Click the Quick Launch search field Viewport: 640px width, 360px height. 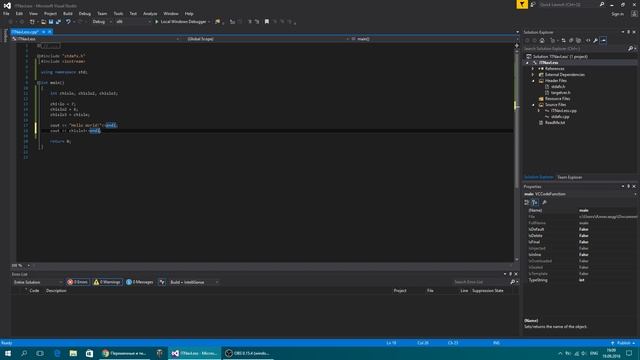pos(568,4)
